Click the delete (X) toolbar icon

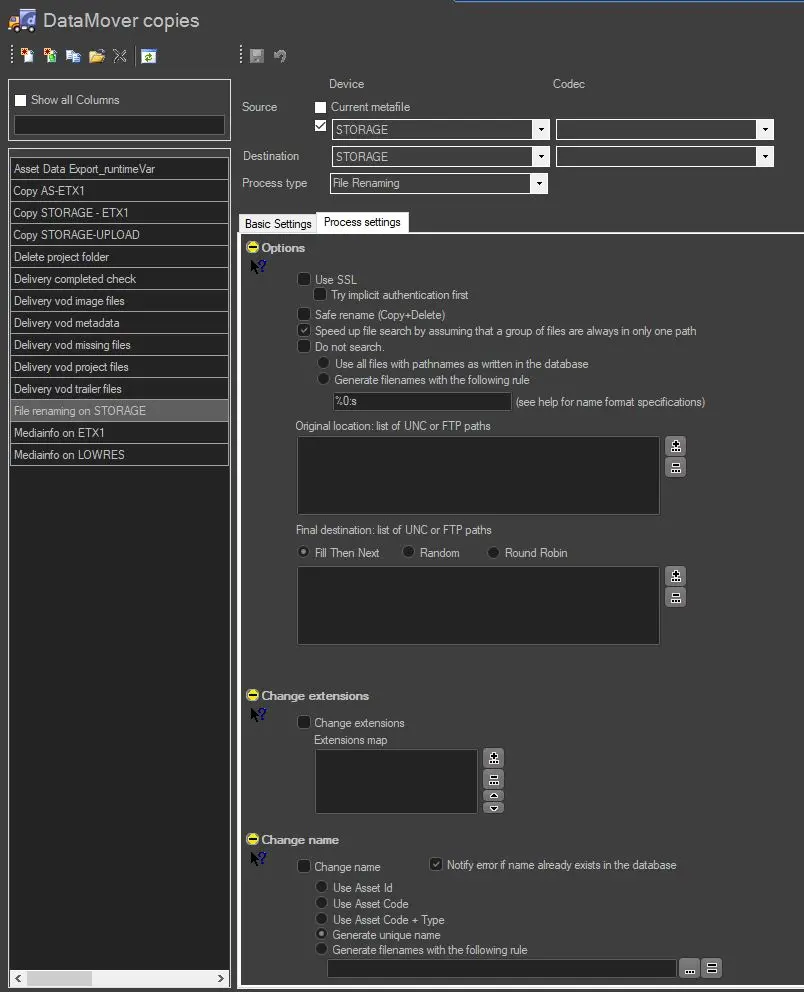click(x=119, y=56)
